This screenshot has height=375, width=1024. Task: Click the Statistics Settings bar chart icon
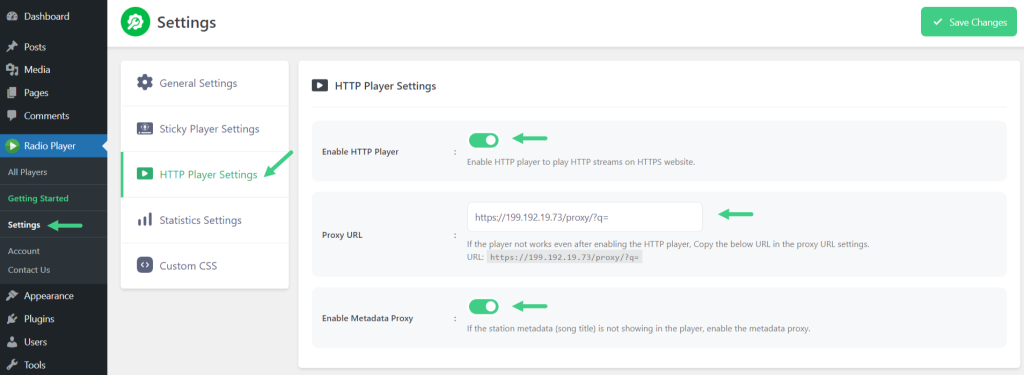(x=144, y=220)
